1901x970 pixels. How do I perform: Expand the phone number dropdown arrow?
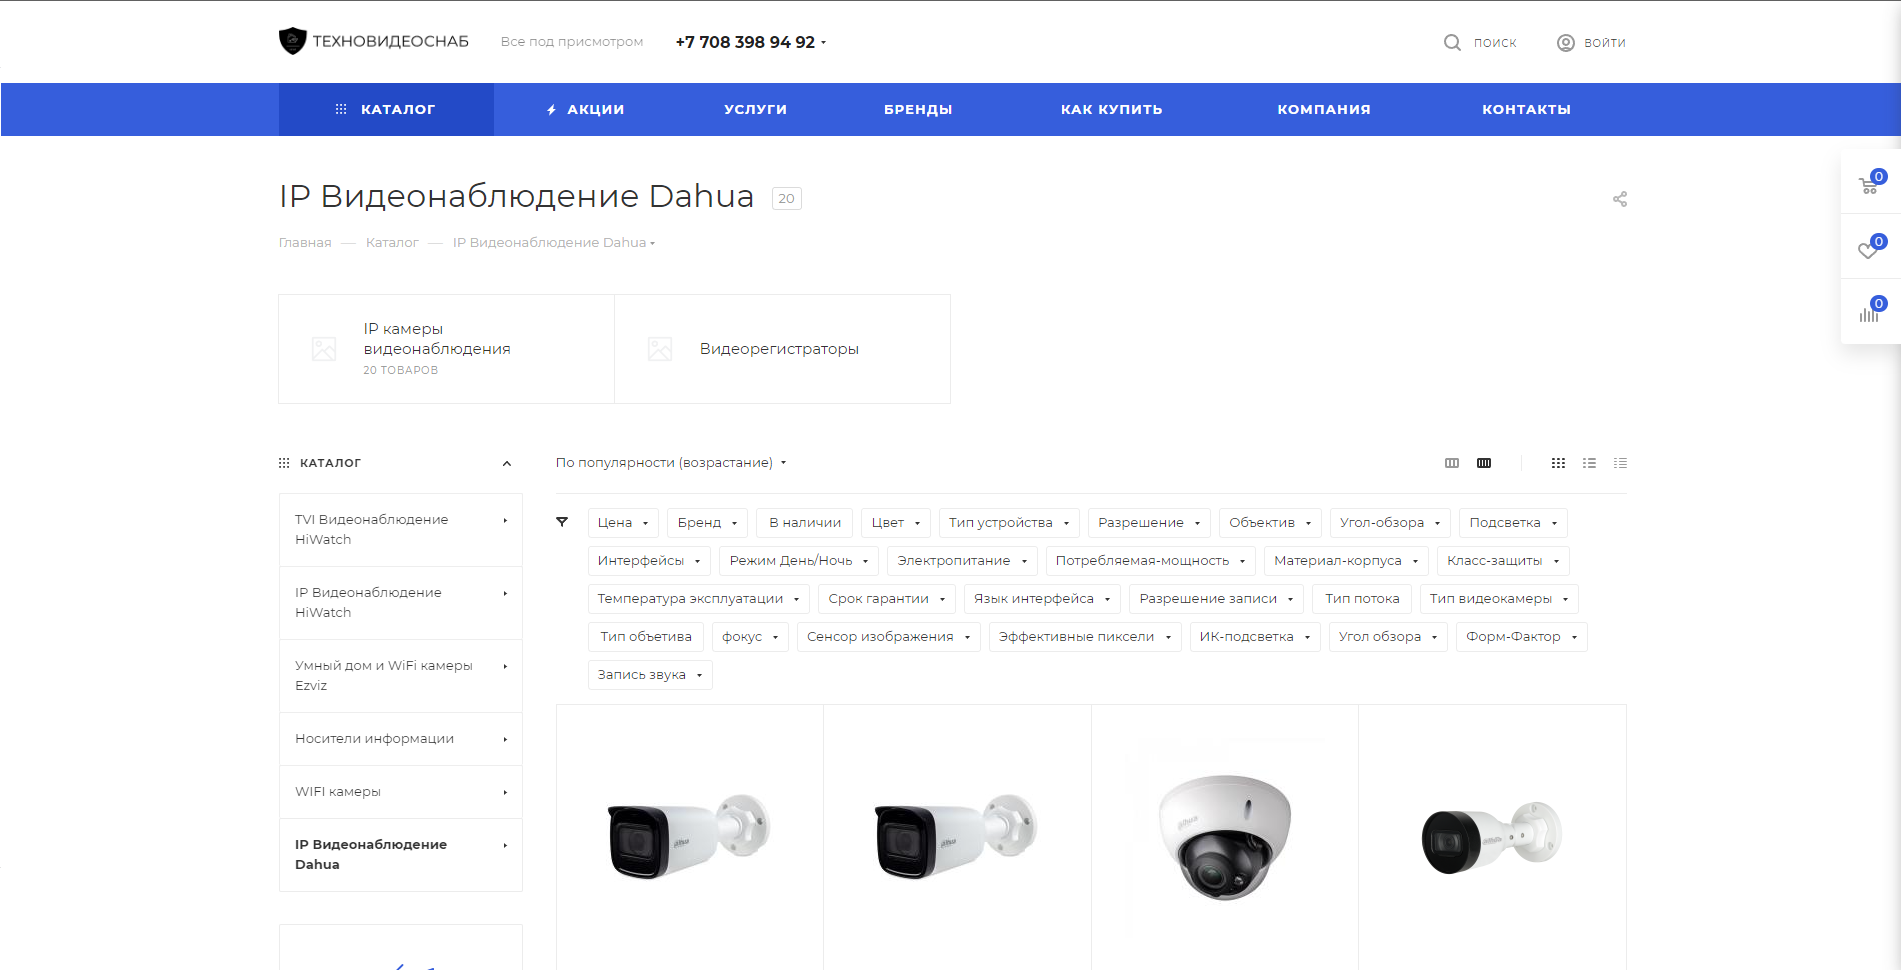pos(823,43)
